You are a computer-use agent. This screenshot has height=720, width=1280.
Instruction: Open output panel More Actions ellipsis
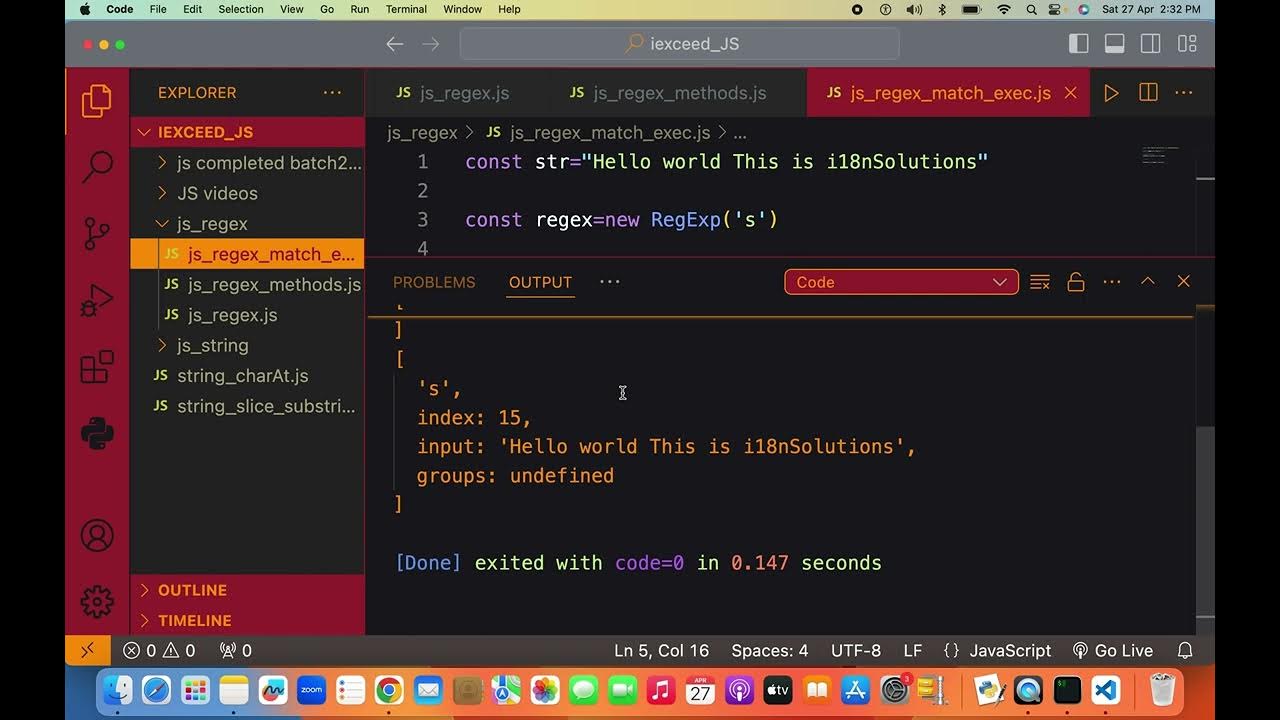pos(1112,282)
